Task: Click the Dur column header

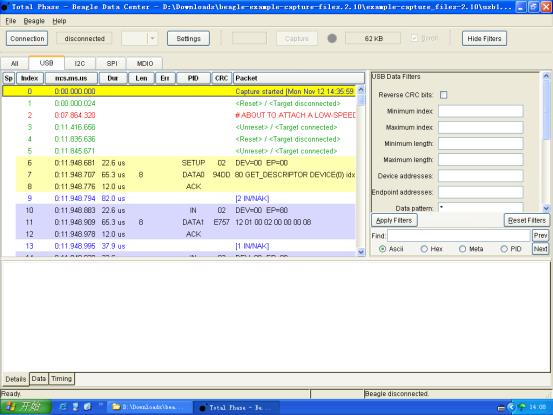Action: [113, 78]
